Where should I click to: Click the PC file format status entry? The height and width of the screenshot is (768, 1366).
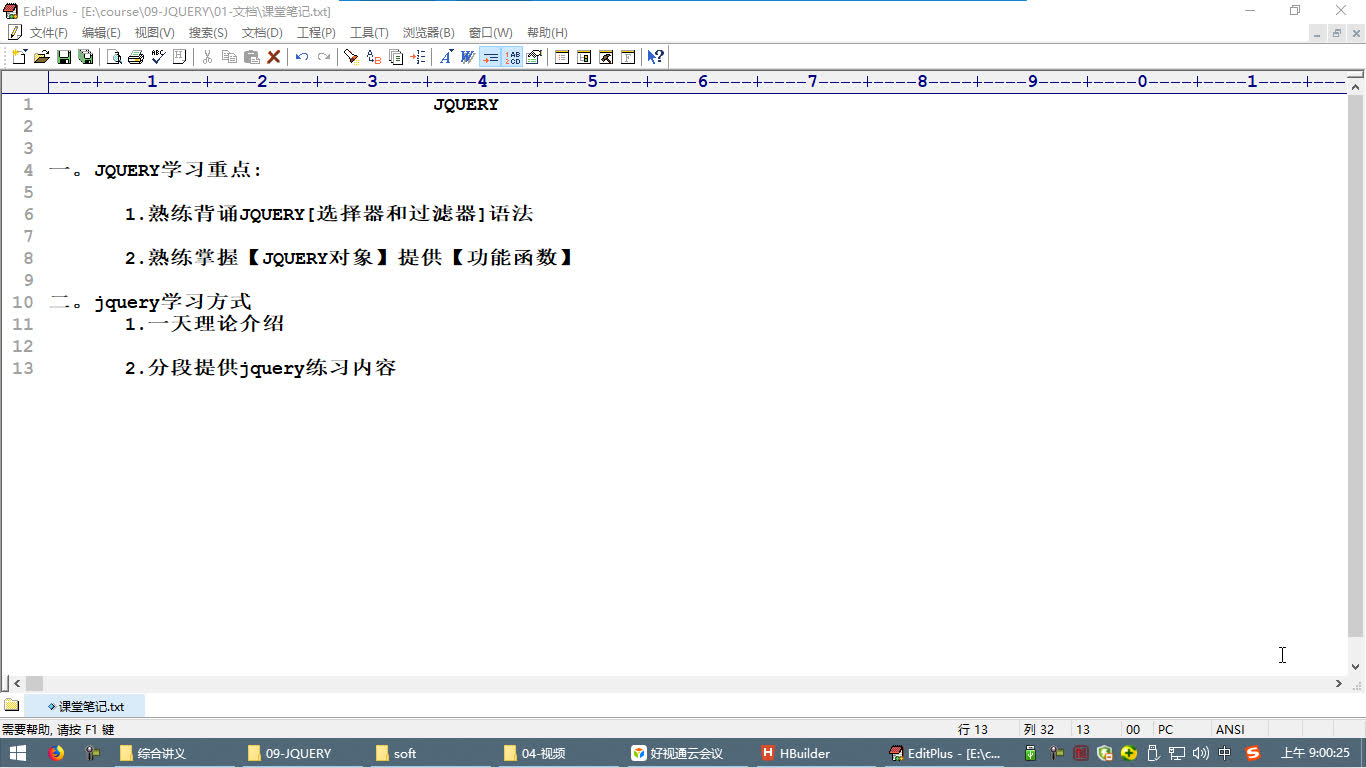pyautogui.click(x=1165, y=730)
